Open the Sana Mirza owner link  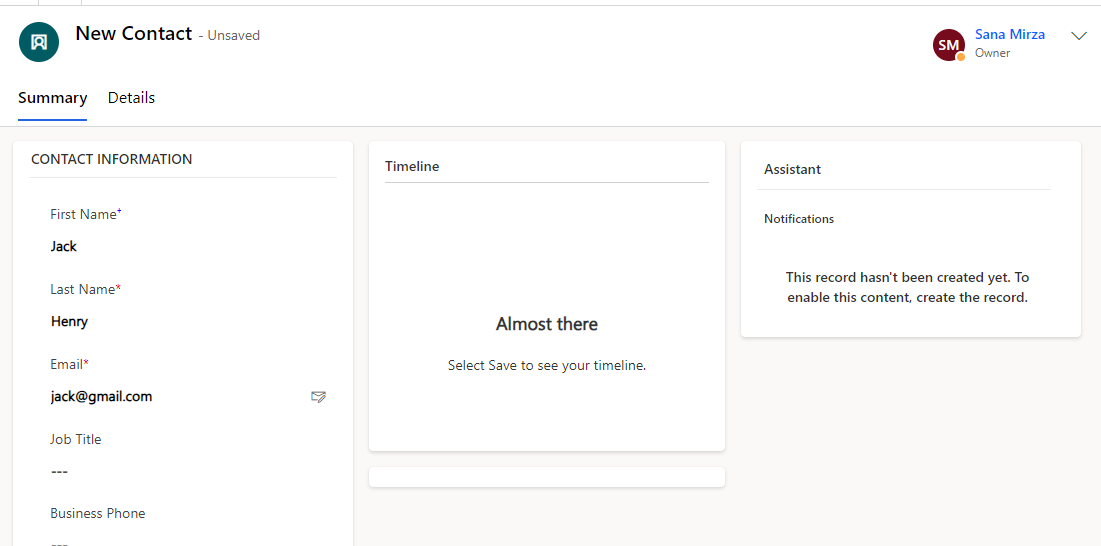coord(1010,35)
